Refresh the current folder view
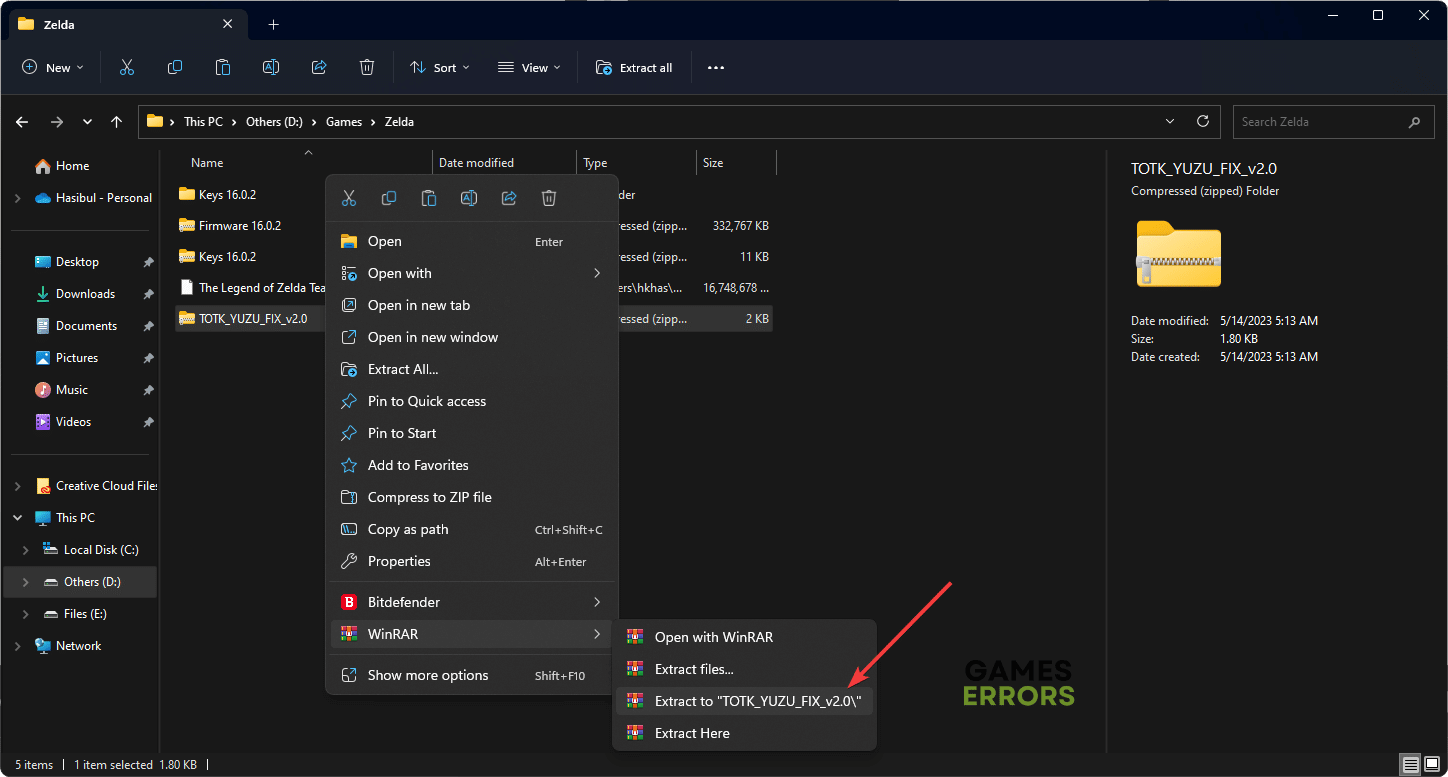 coord(1203,121)
